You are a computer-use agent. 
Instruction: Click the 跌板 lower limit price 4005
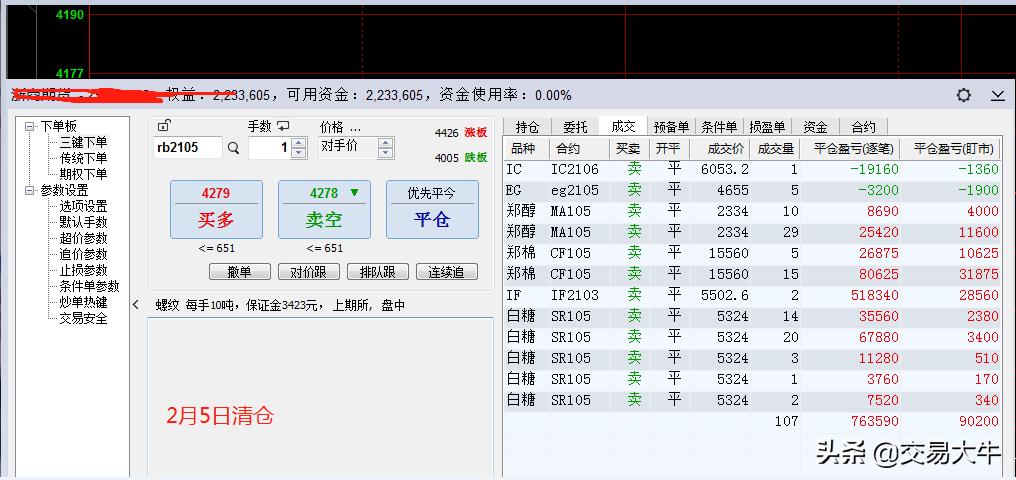461,157
